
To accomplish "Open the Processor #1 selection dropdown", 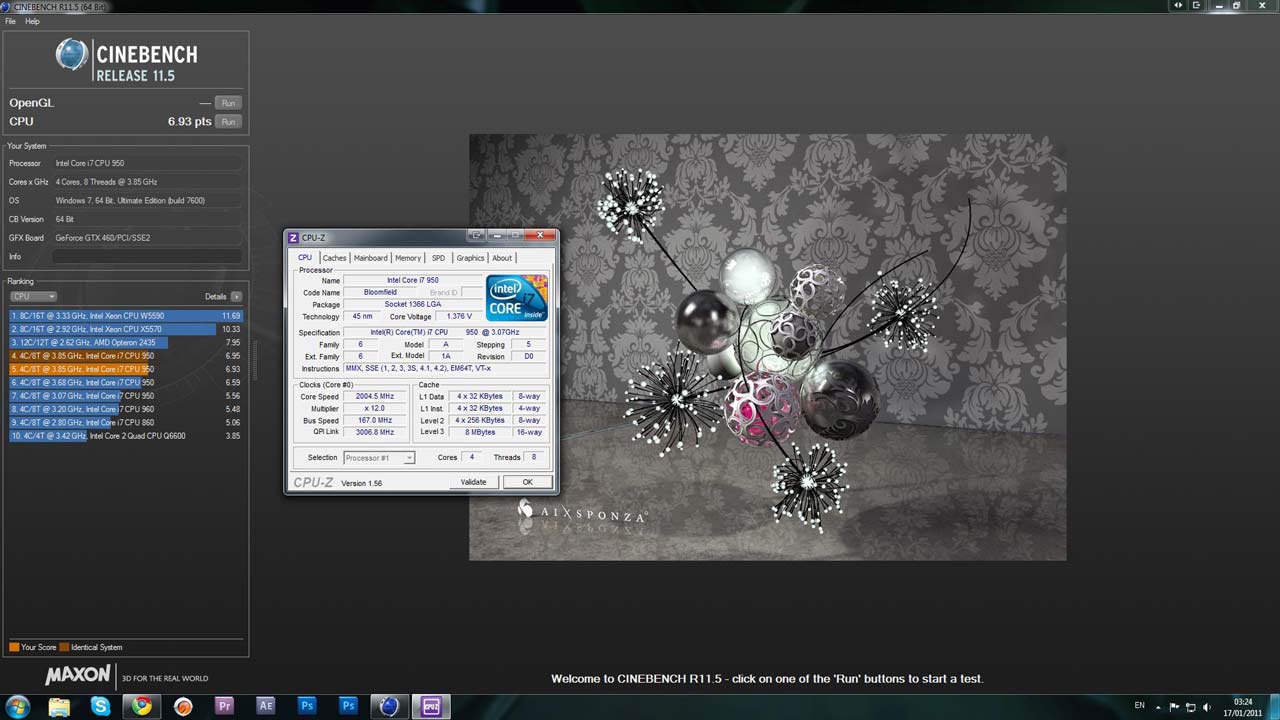I will click(379, 458).
